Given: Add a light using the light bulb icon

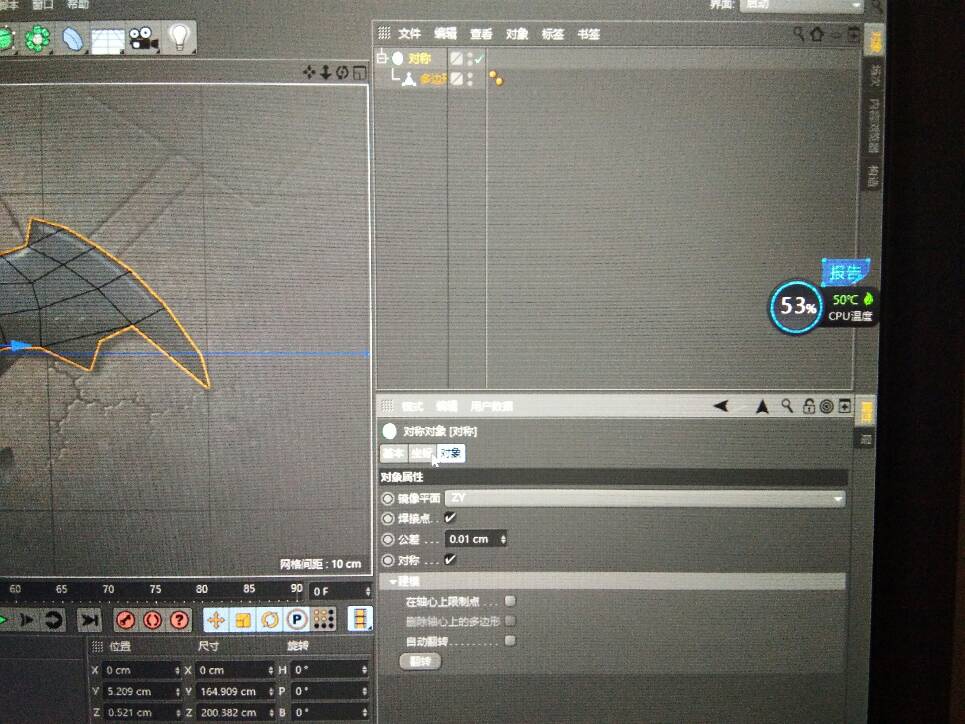Looking at the screenshot, I should pos(178,37).
